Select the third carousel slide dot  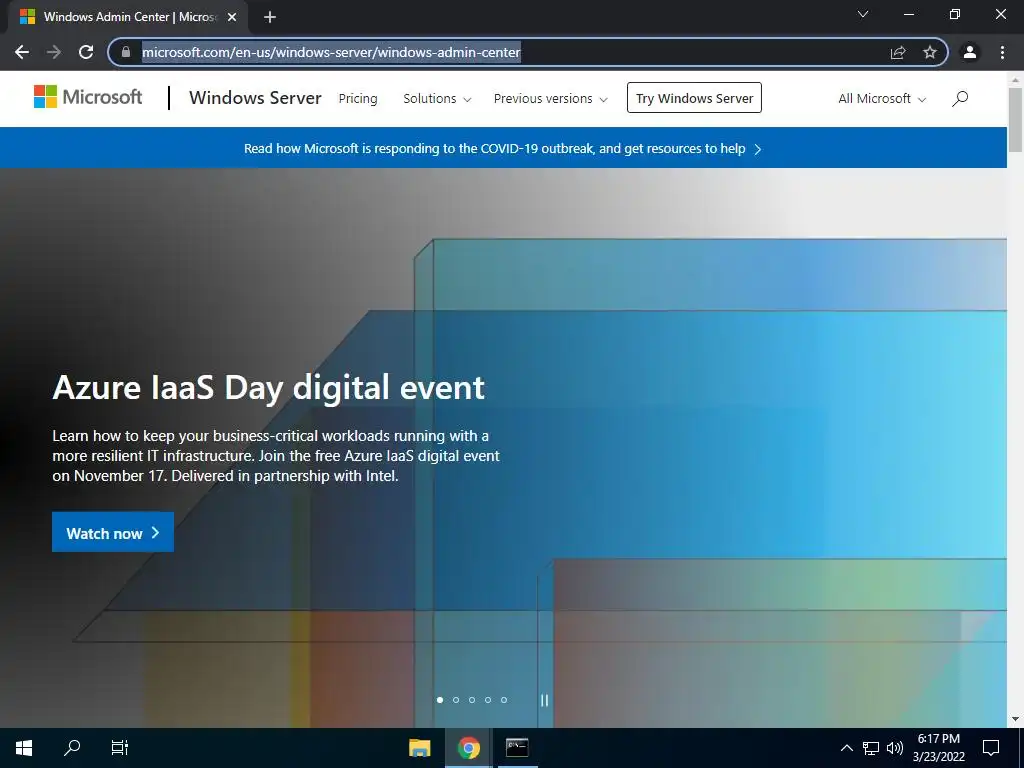(x=472, y=700)
